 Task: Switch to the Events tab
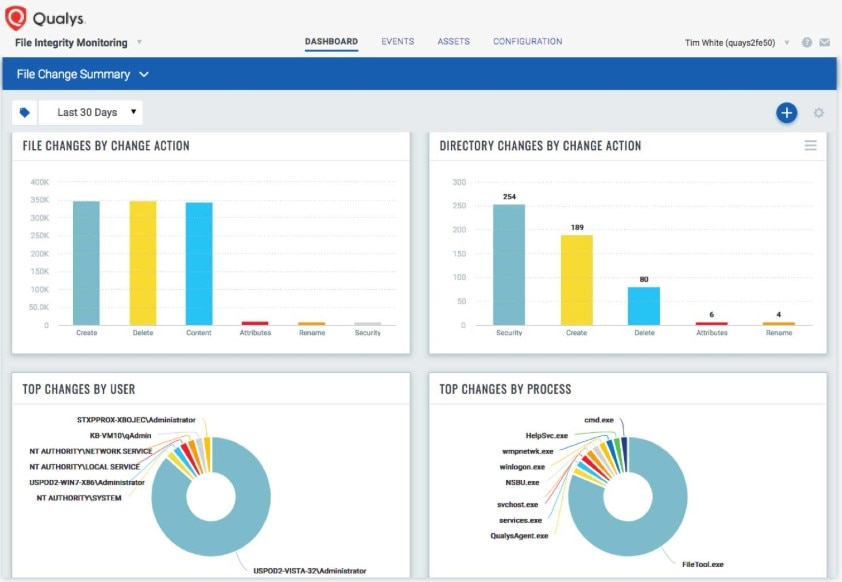click(x=397, y=41)
